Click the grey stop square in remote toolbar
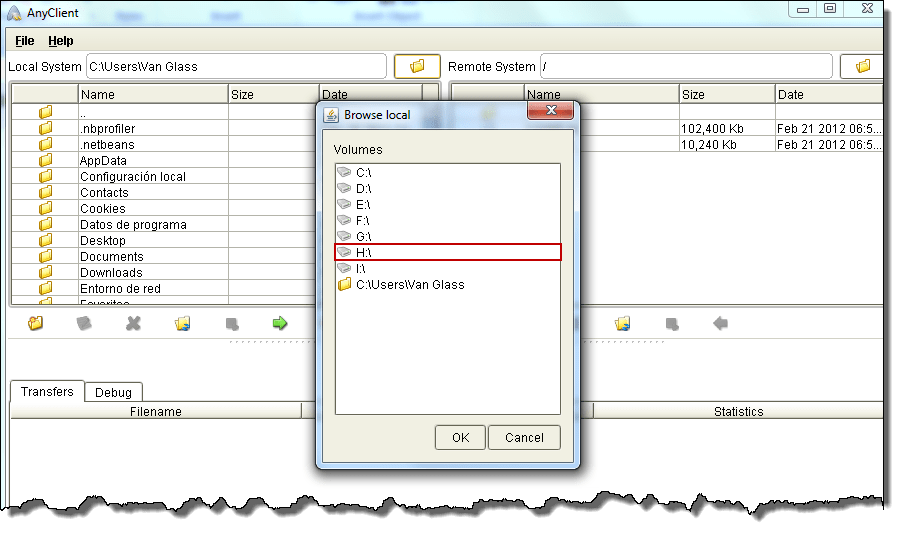This screenshot has height=536, width=900. pyautogui.click(x=672, y=324)
